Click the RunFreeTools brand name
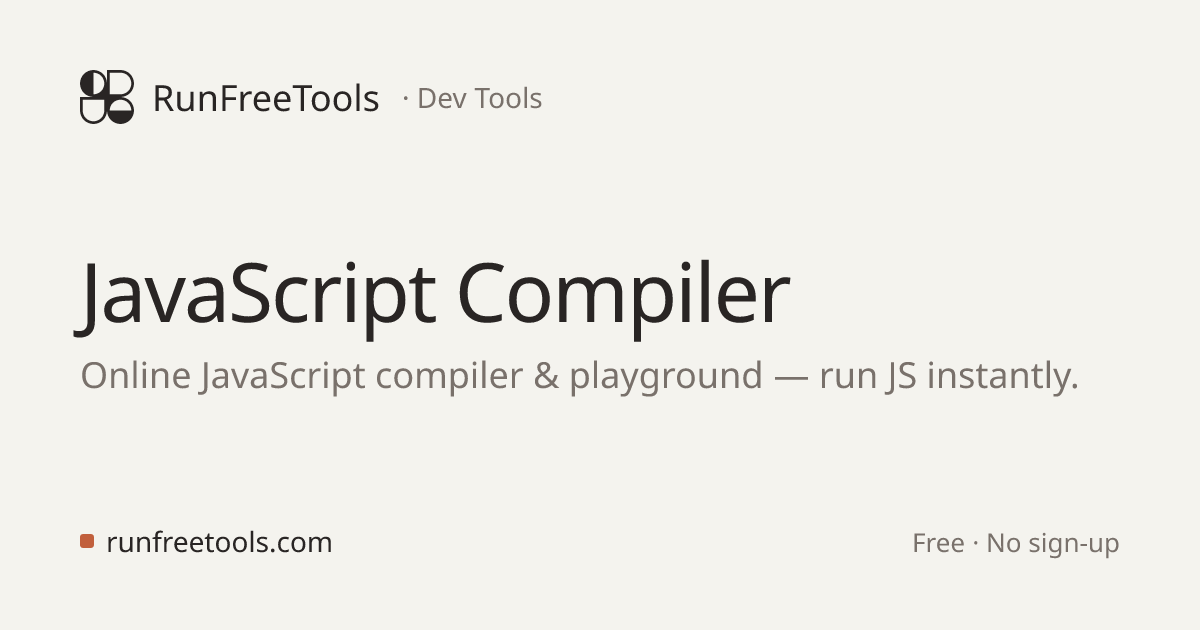This screenshot has width=1200, height=630. point(266,99)
